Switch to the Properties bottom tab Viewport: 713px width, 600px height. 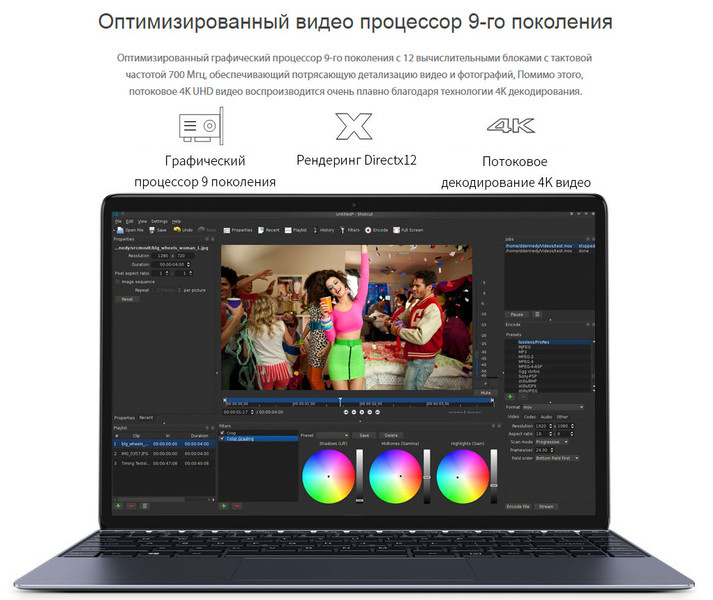coord(124,418)
